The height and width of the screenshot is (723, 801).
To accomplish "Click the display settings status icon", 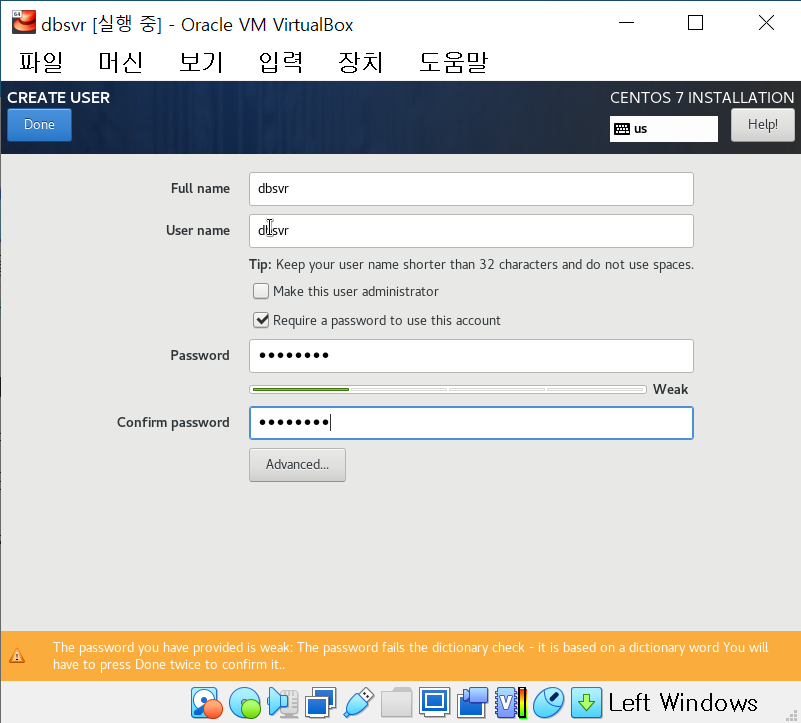I will click(434, 703).
